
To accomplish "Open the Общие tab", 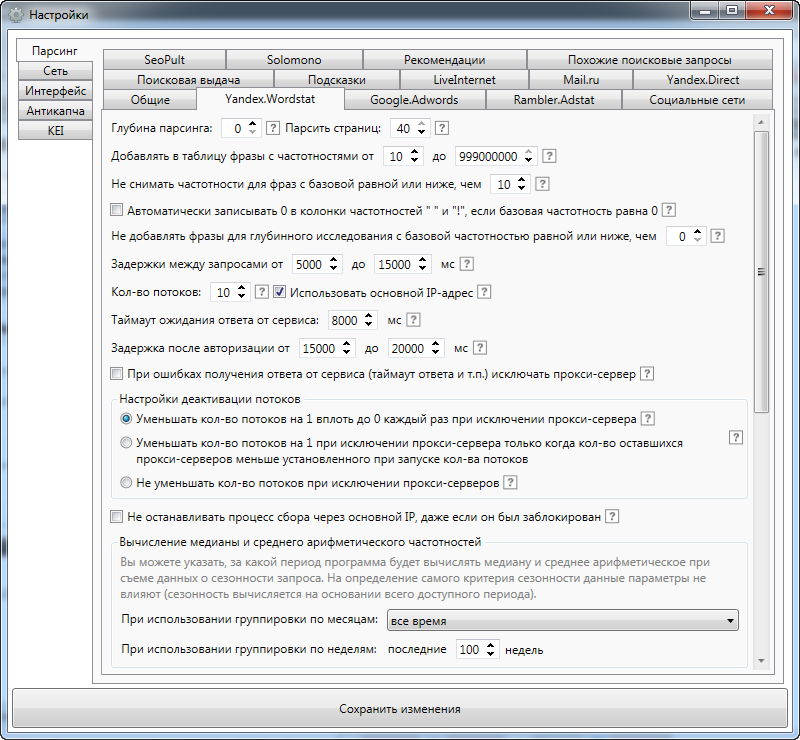I will coord(150,100).
